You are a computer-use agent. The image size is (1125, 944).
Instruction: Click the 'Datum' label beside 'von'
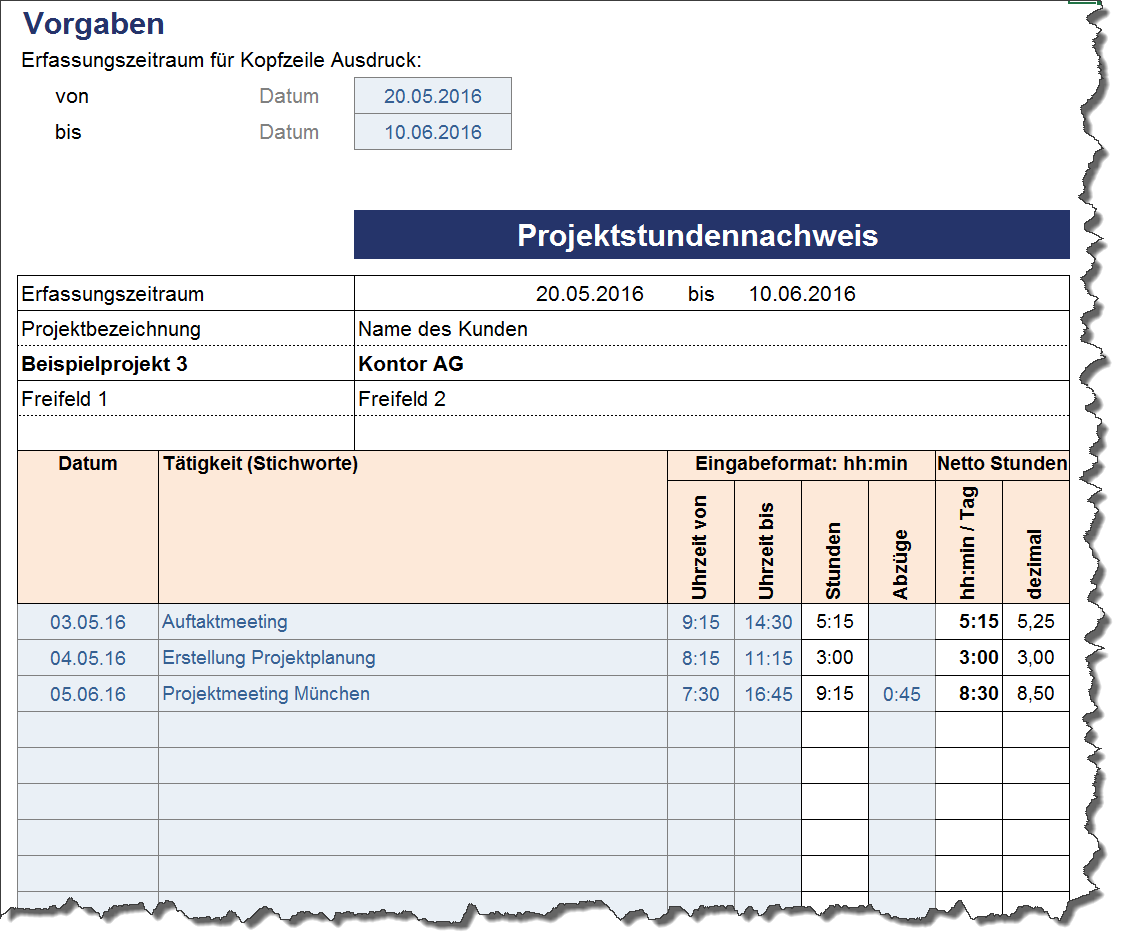[x=289, y=96]
